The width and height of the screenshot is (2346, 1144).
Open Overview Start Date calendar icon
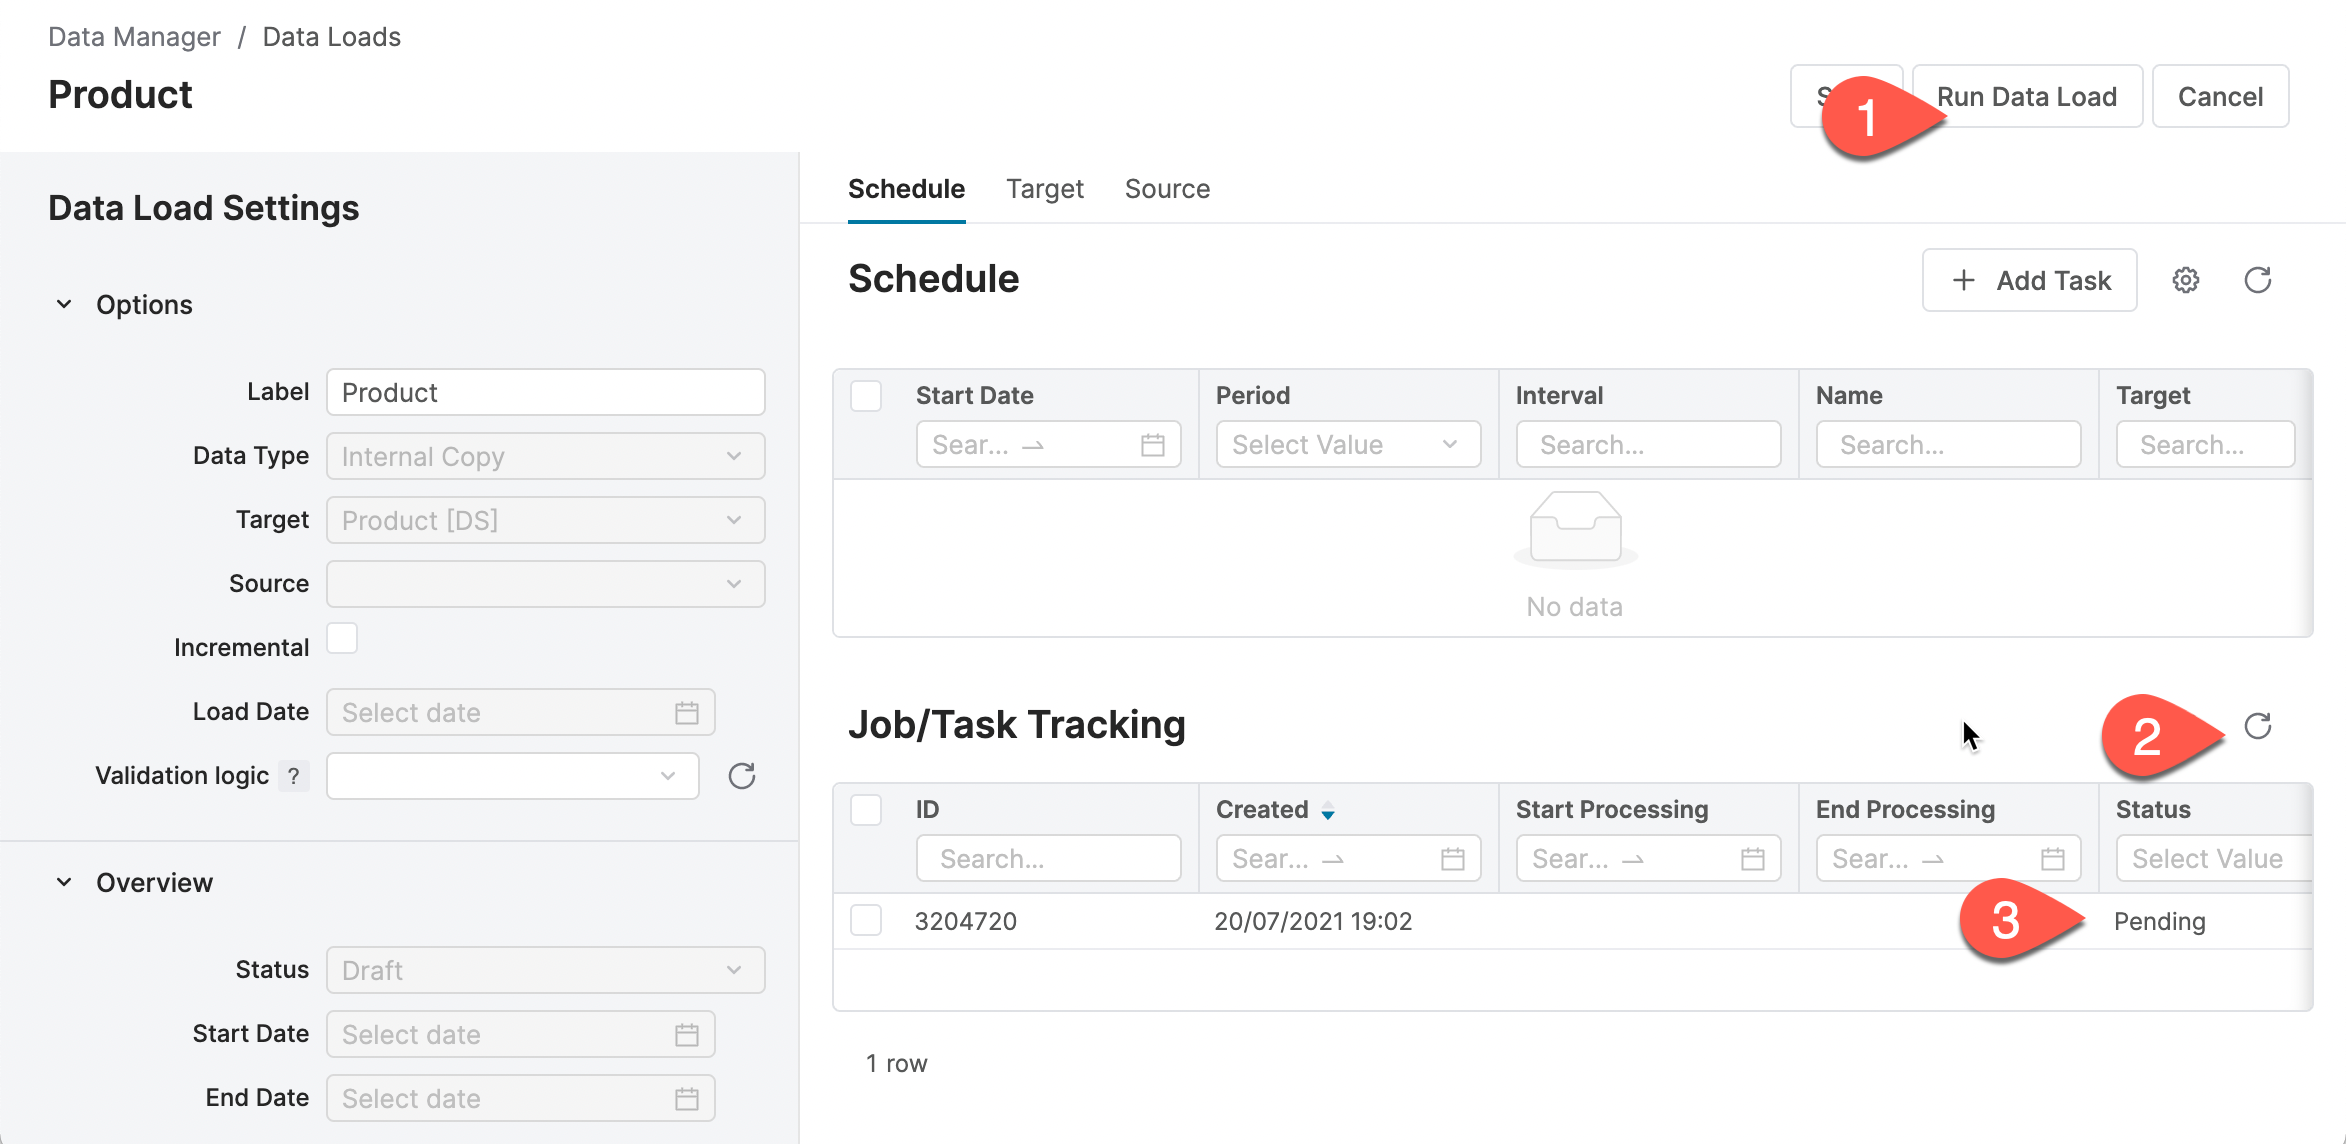pos(686,1035)
